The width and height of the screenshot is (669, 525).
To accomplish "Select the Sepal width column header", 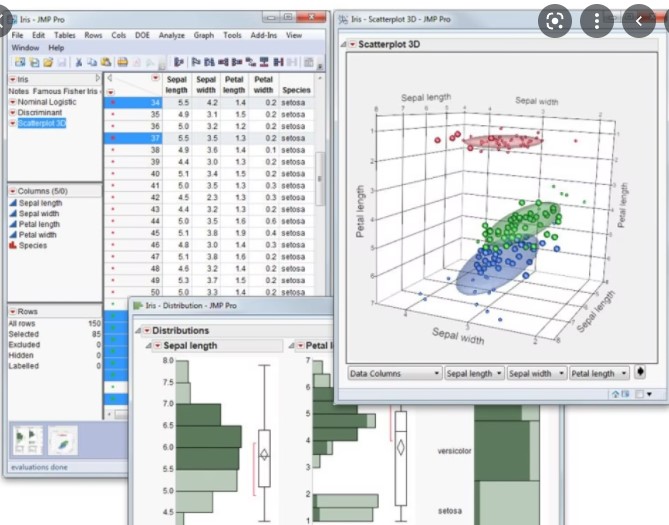I will pos(206,85).
